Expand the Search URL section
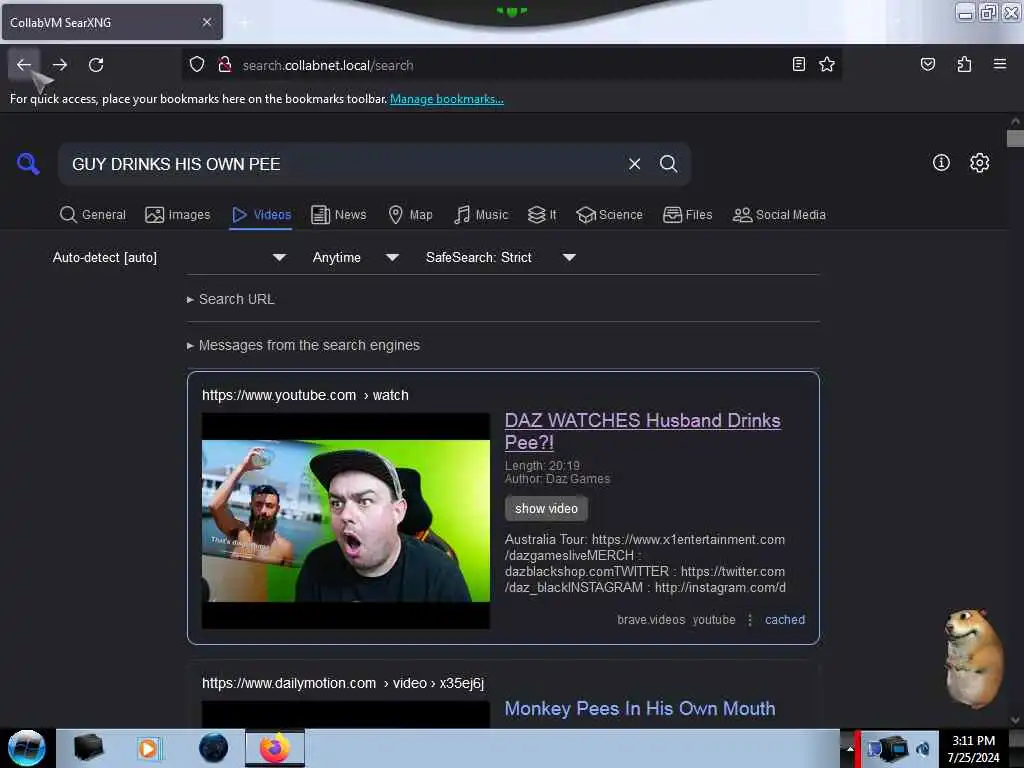Viewport: 1024px width, 768px height. coord(231,299)
